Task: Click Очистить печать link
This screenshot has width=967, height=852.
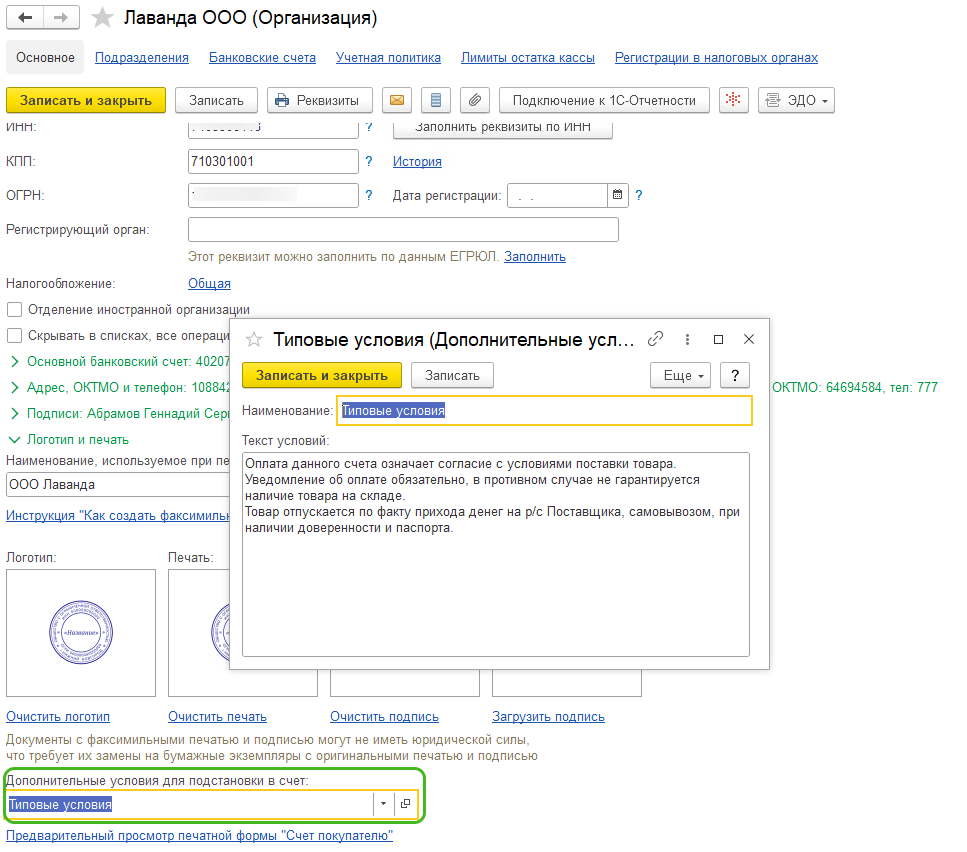Action: click(x=217, y=716)
